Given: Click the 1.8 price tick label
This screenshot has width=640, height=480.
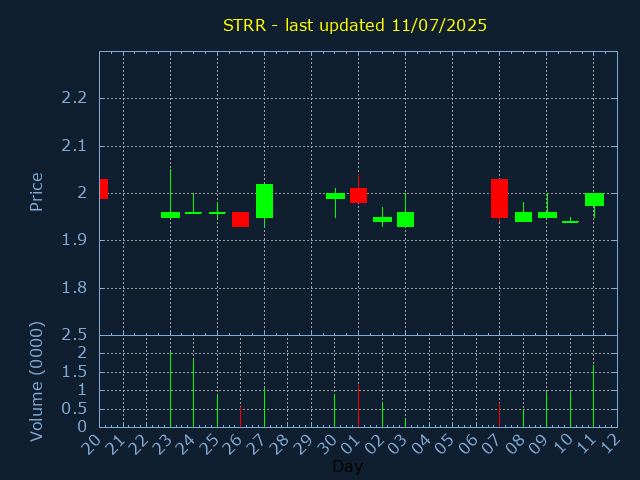Looking at the screenshot, I should pyautogui.click(x=74, y=288).
